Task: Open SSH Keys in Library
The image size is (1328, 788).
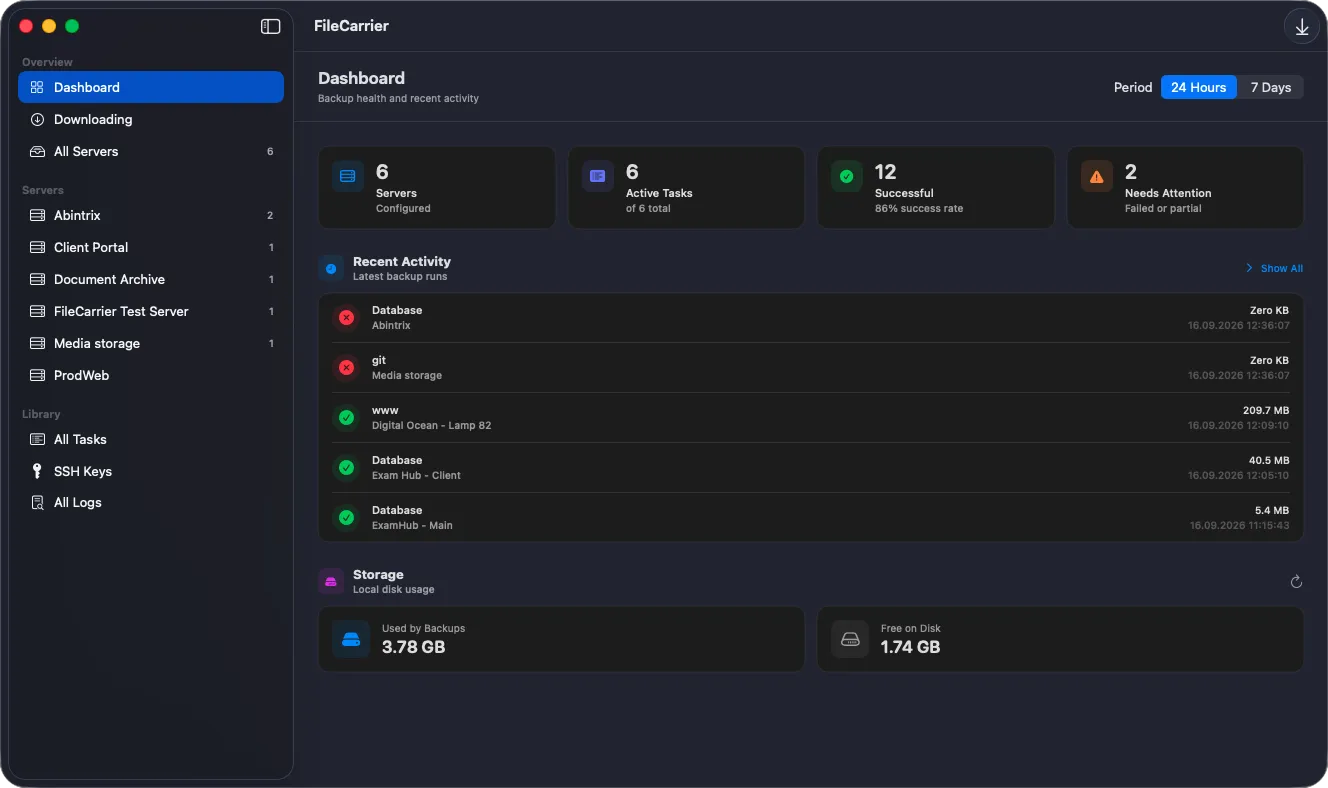Action: click(x=151, y=471)
